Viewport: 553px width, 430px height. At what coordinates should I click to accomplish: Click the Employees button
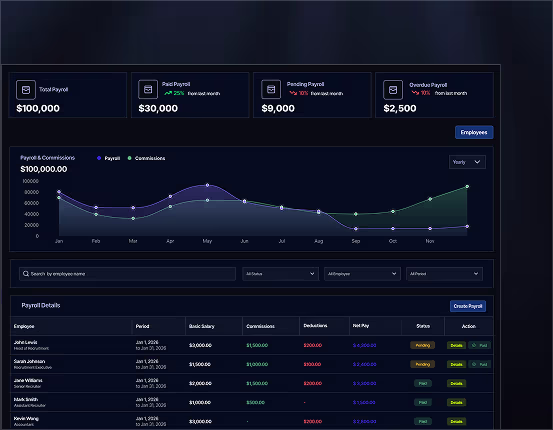coord(474,132)
